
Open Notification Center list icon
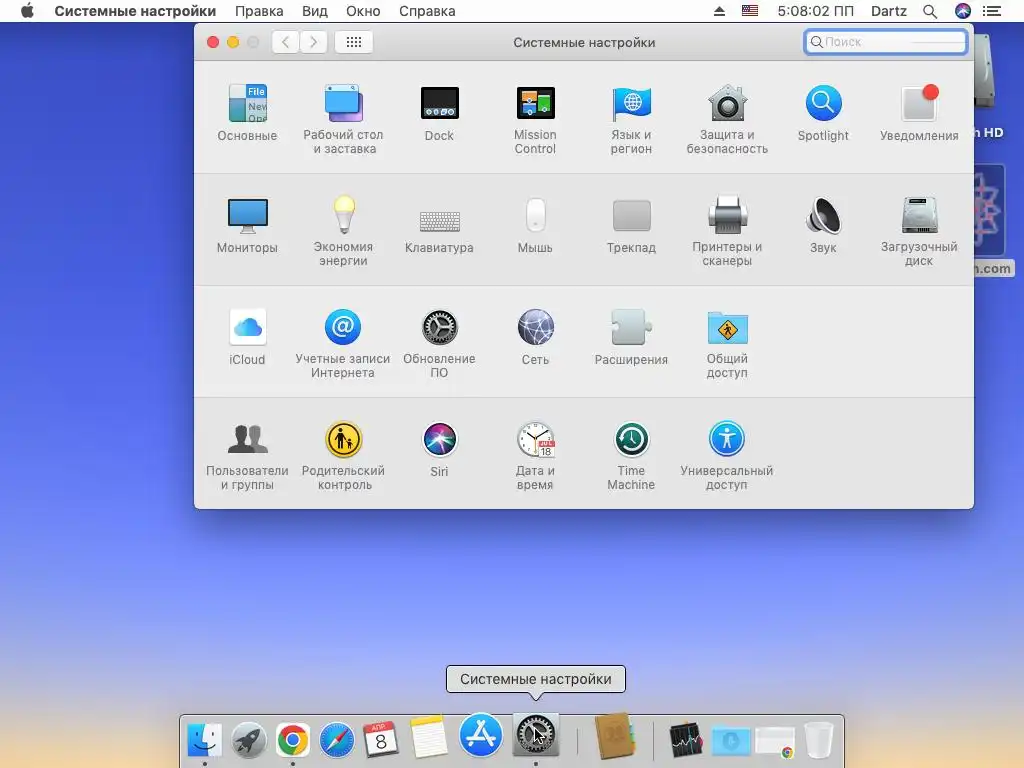(x=992, y=11)
